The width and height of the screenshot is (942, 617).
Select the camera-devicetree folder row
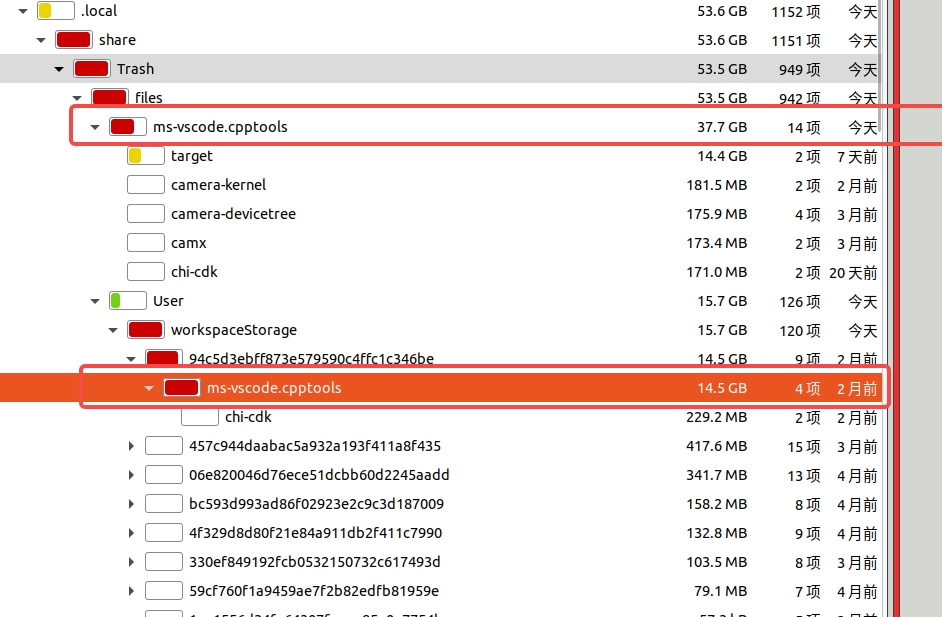tap(440, 214)
